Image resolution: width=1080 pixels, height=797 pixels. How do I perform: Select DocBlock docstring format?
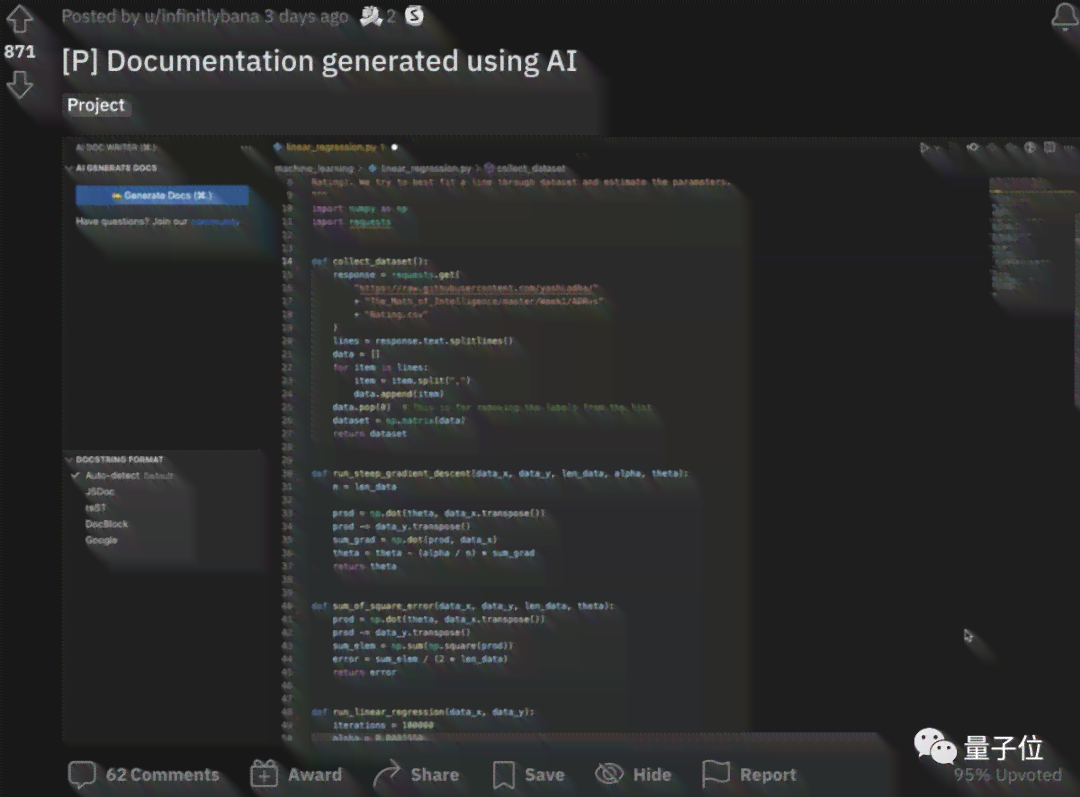coord(107,524)
